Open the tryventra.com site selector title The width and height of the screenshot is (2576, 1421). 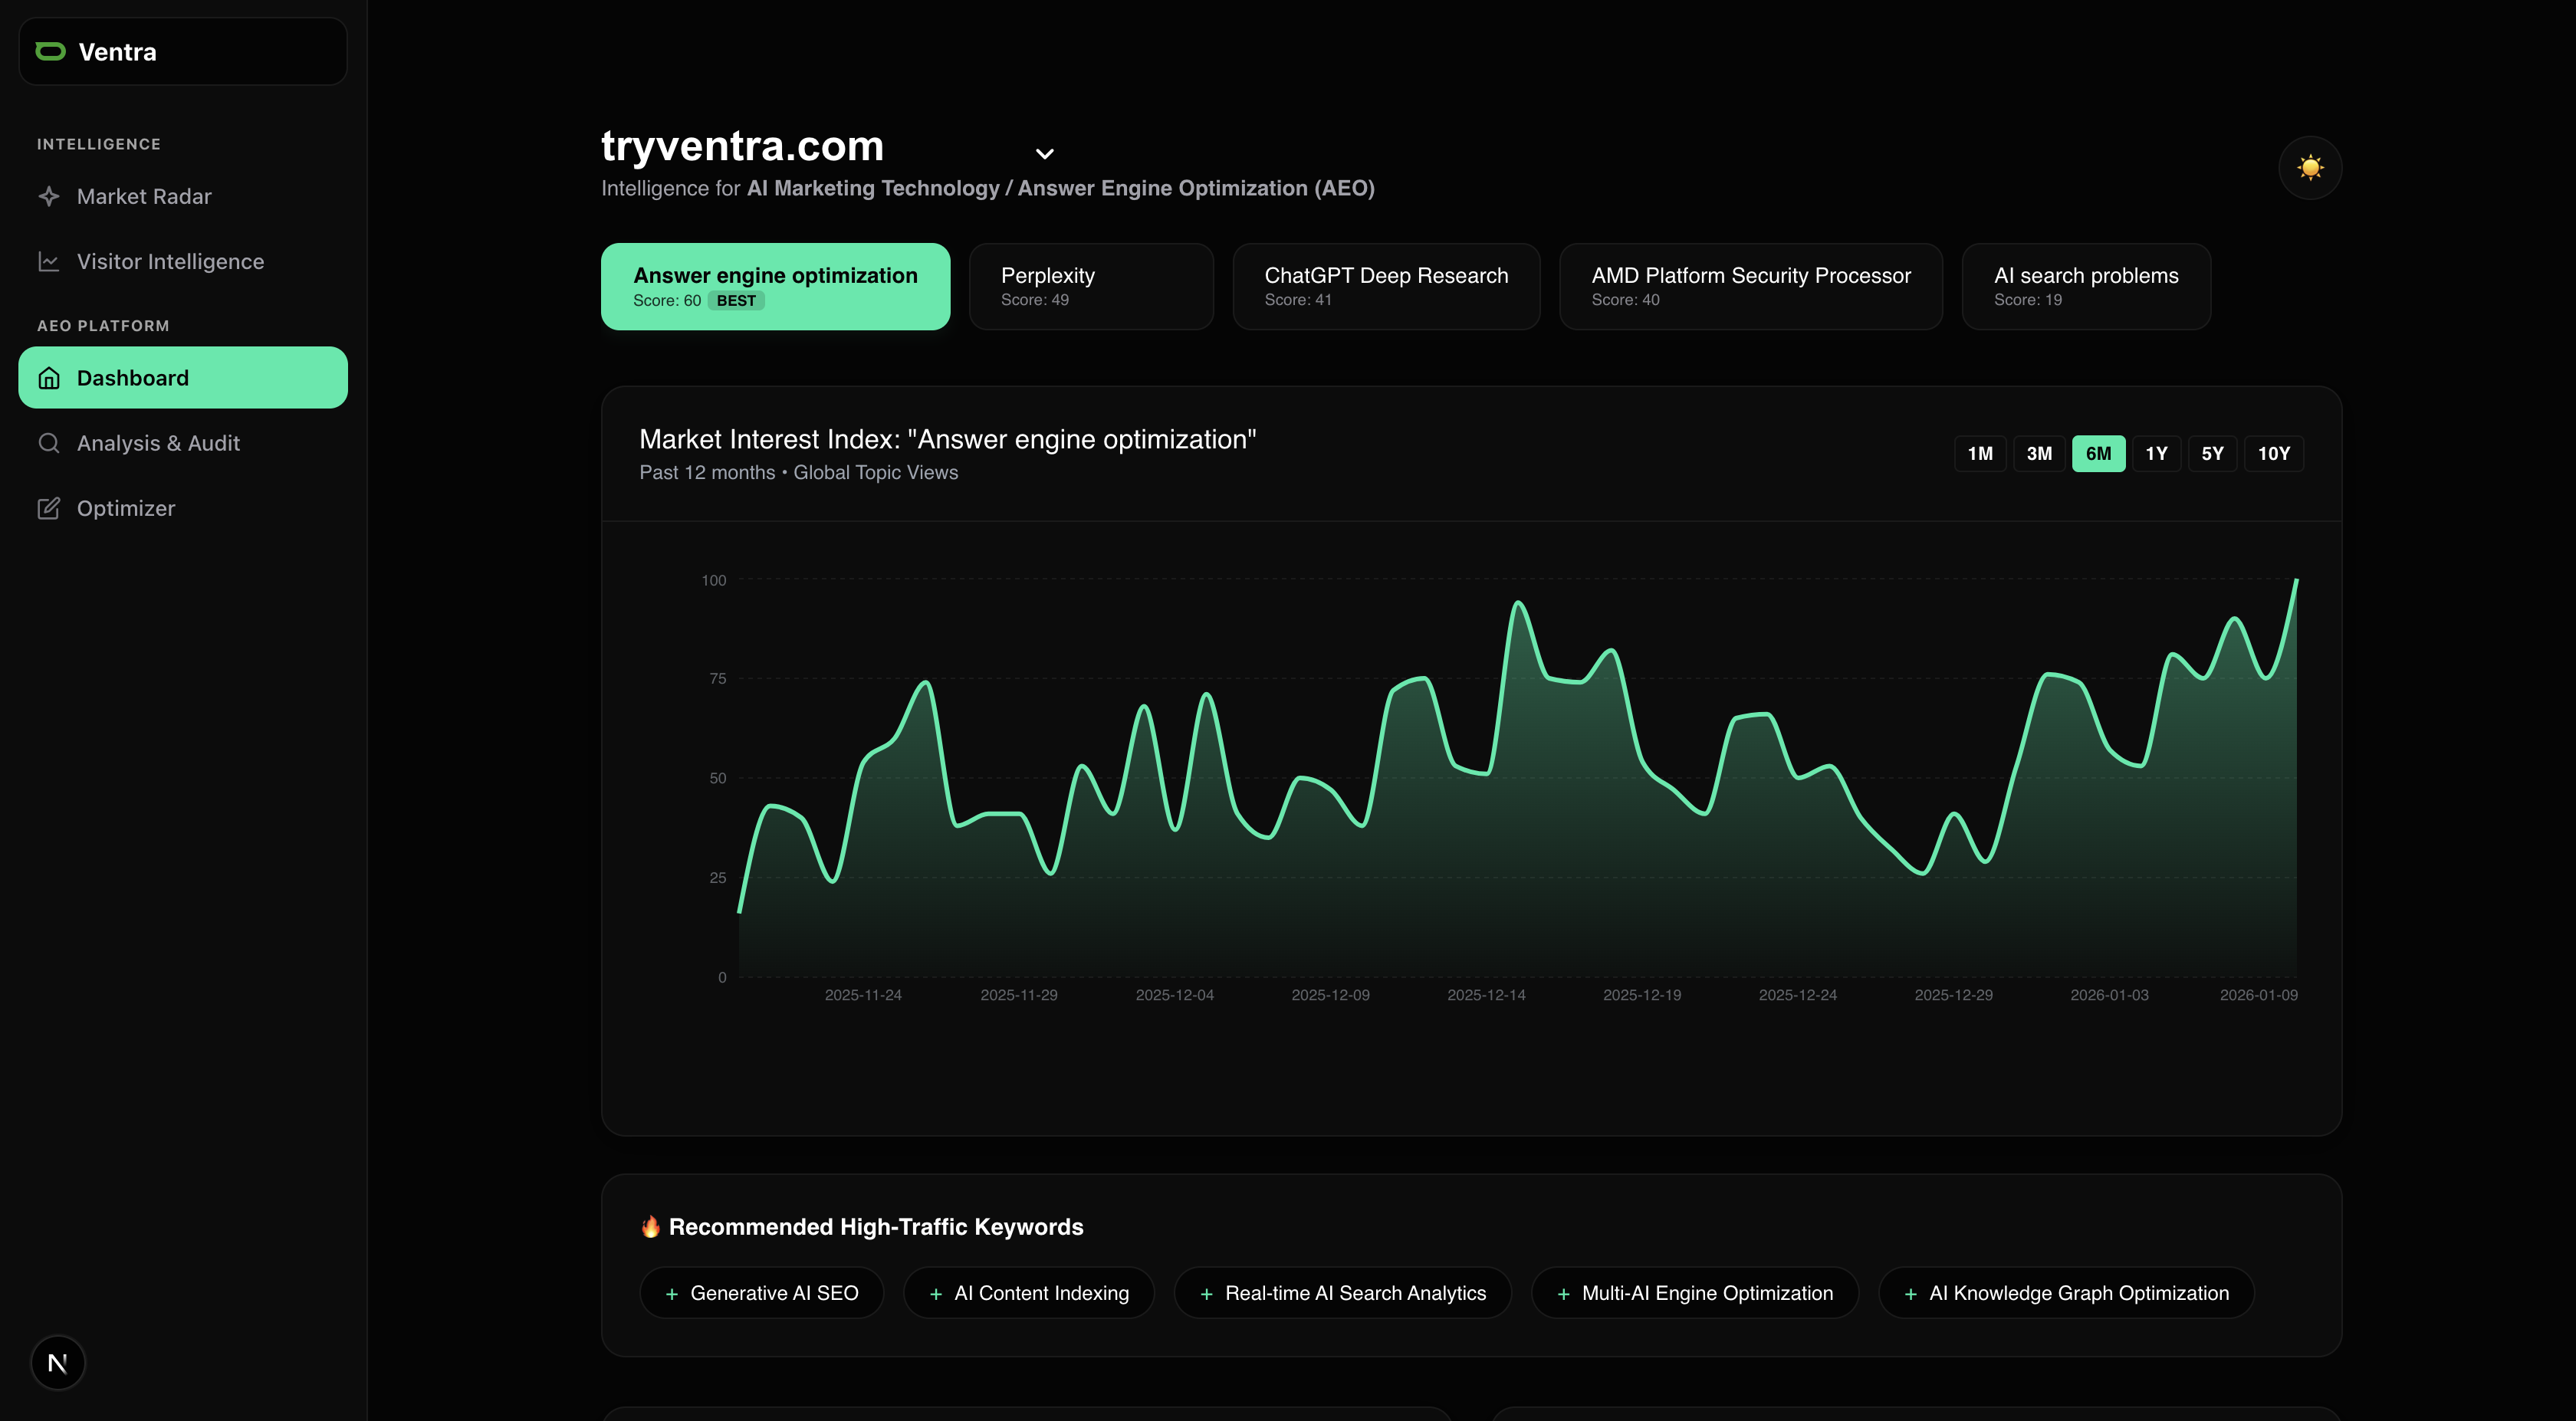click(x=742, y=146)
